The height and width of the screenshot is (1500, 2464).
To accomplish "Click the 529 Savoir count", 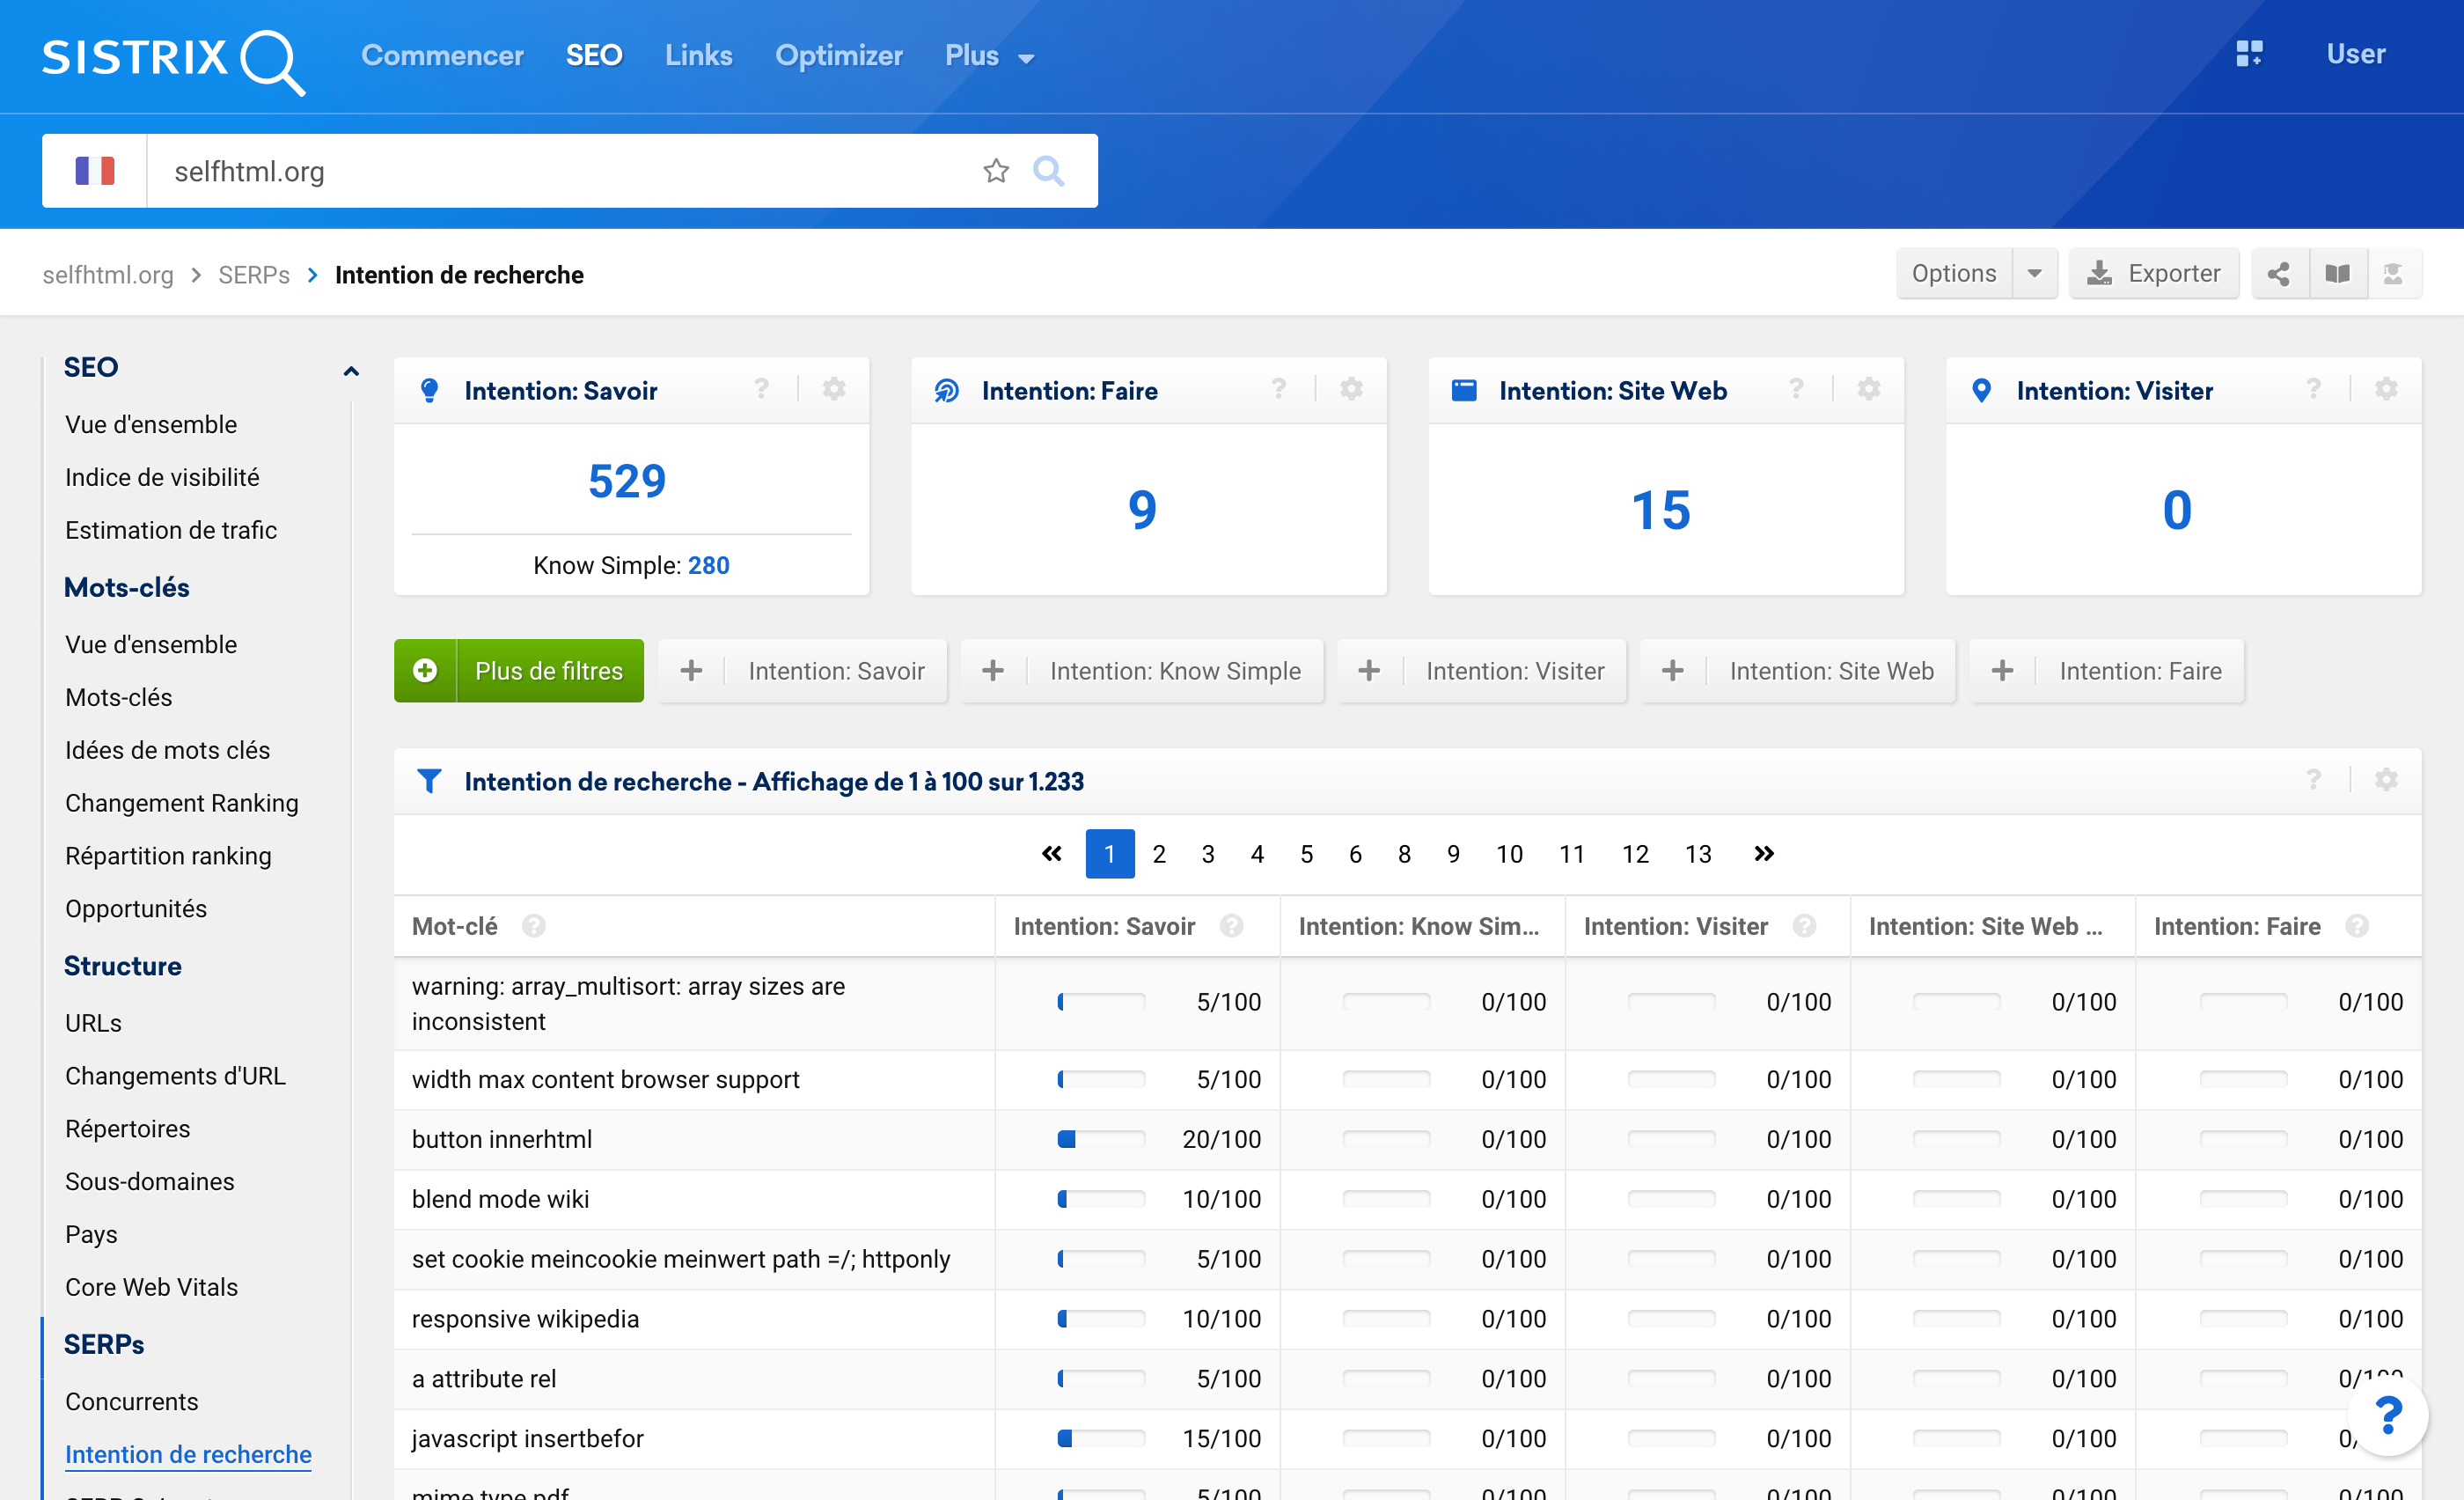I will pyautogui.click(x=627, y=481).
